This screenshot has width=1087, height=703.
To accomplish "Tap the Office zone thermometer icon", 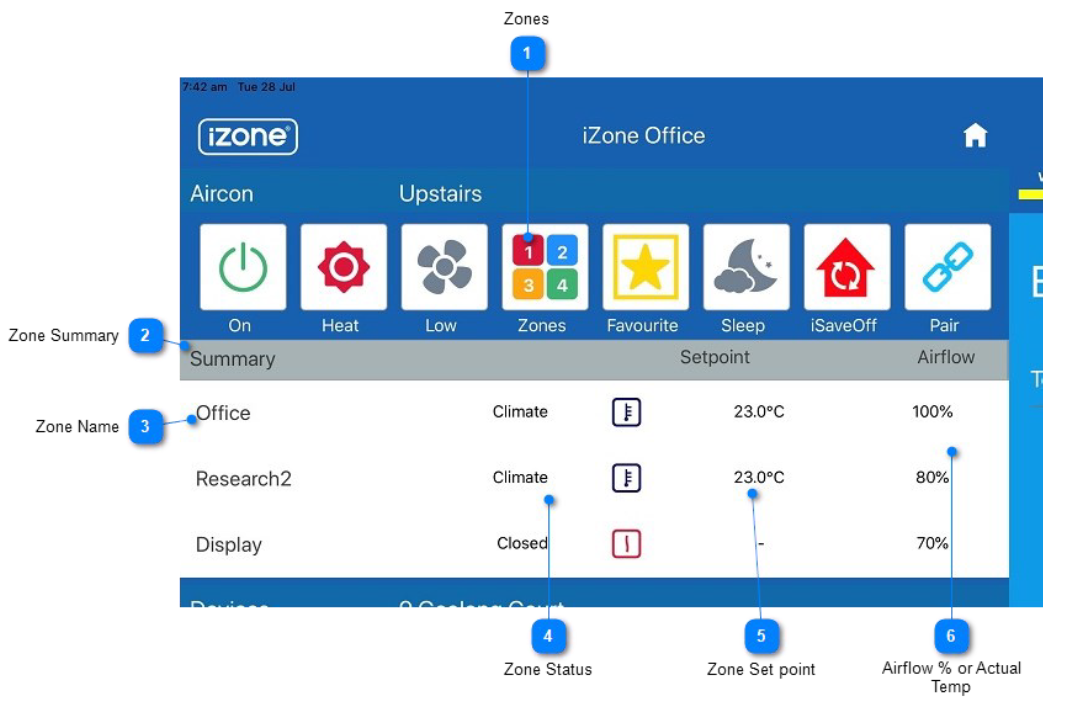I will coord(626,412).
